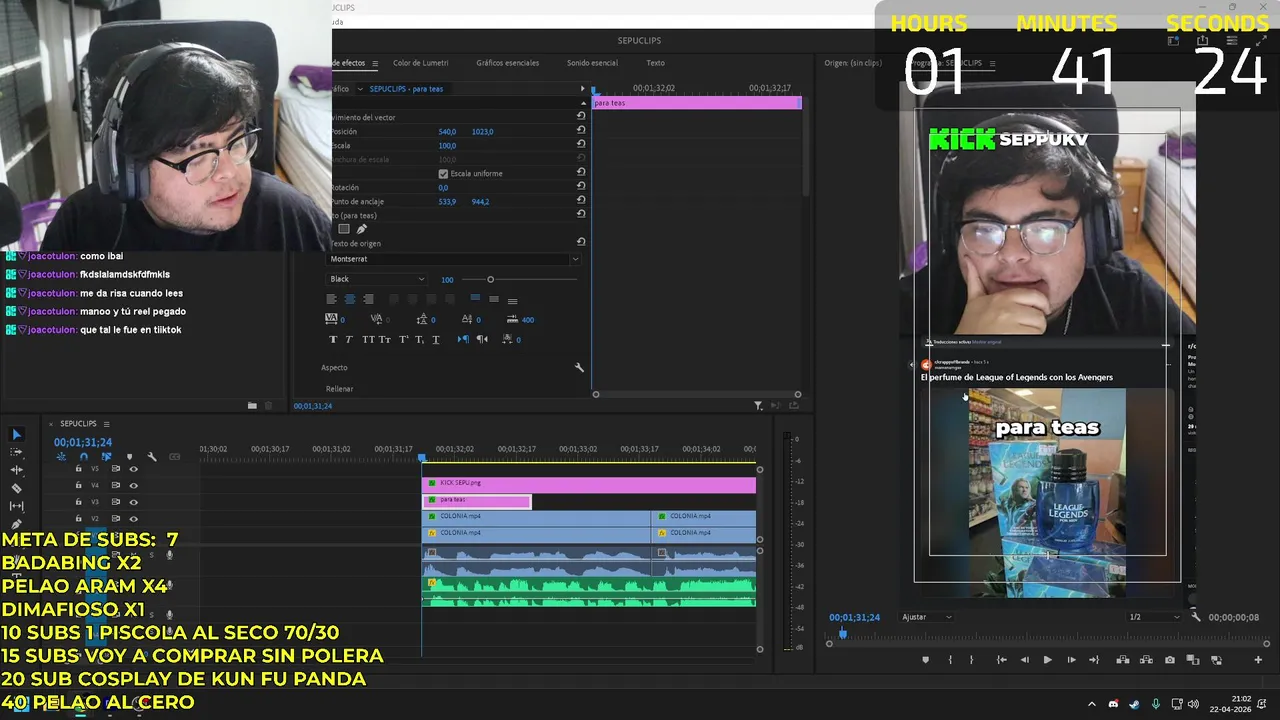Click the Lift button in program monitor
This screenshot has height=720, width=1280.
pos(1123,660)
